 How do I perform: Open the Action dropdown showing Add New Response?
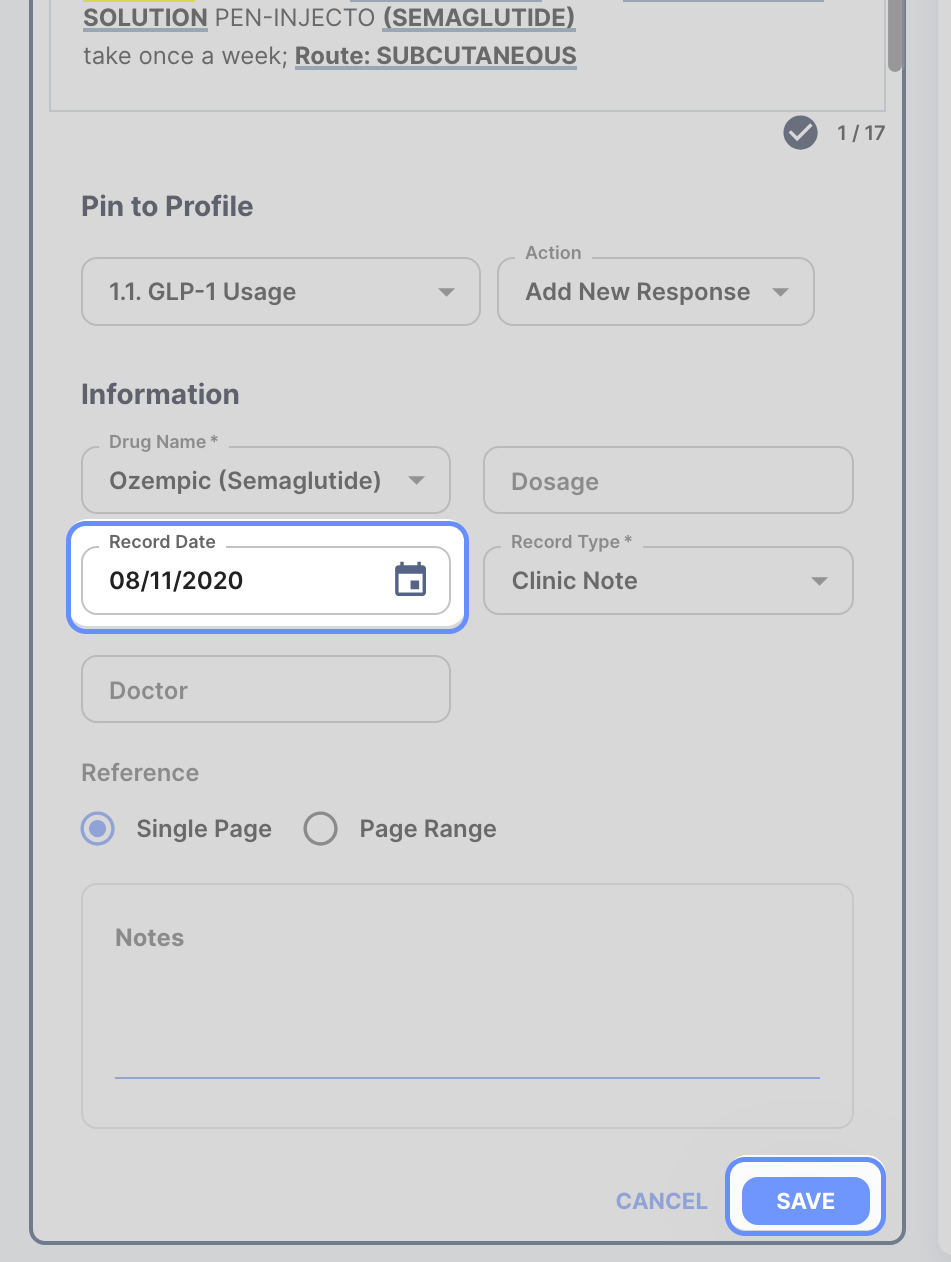[655, 291]
